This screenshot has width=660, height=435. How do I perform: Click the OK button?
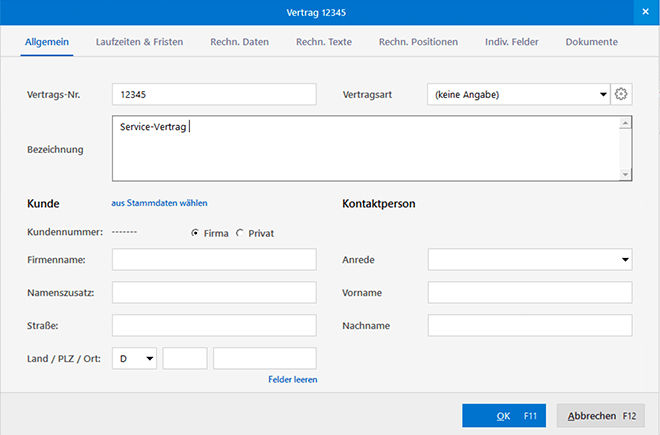coord(505,416)
